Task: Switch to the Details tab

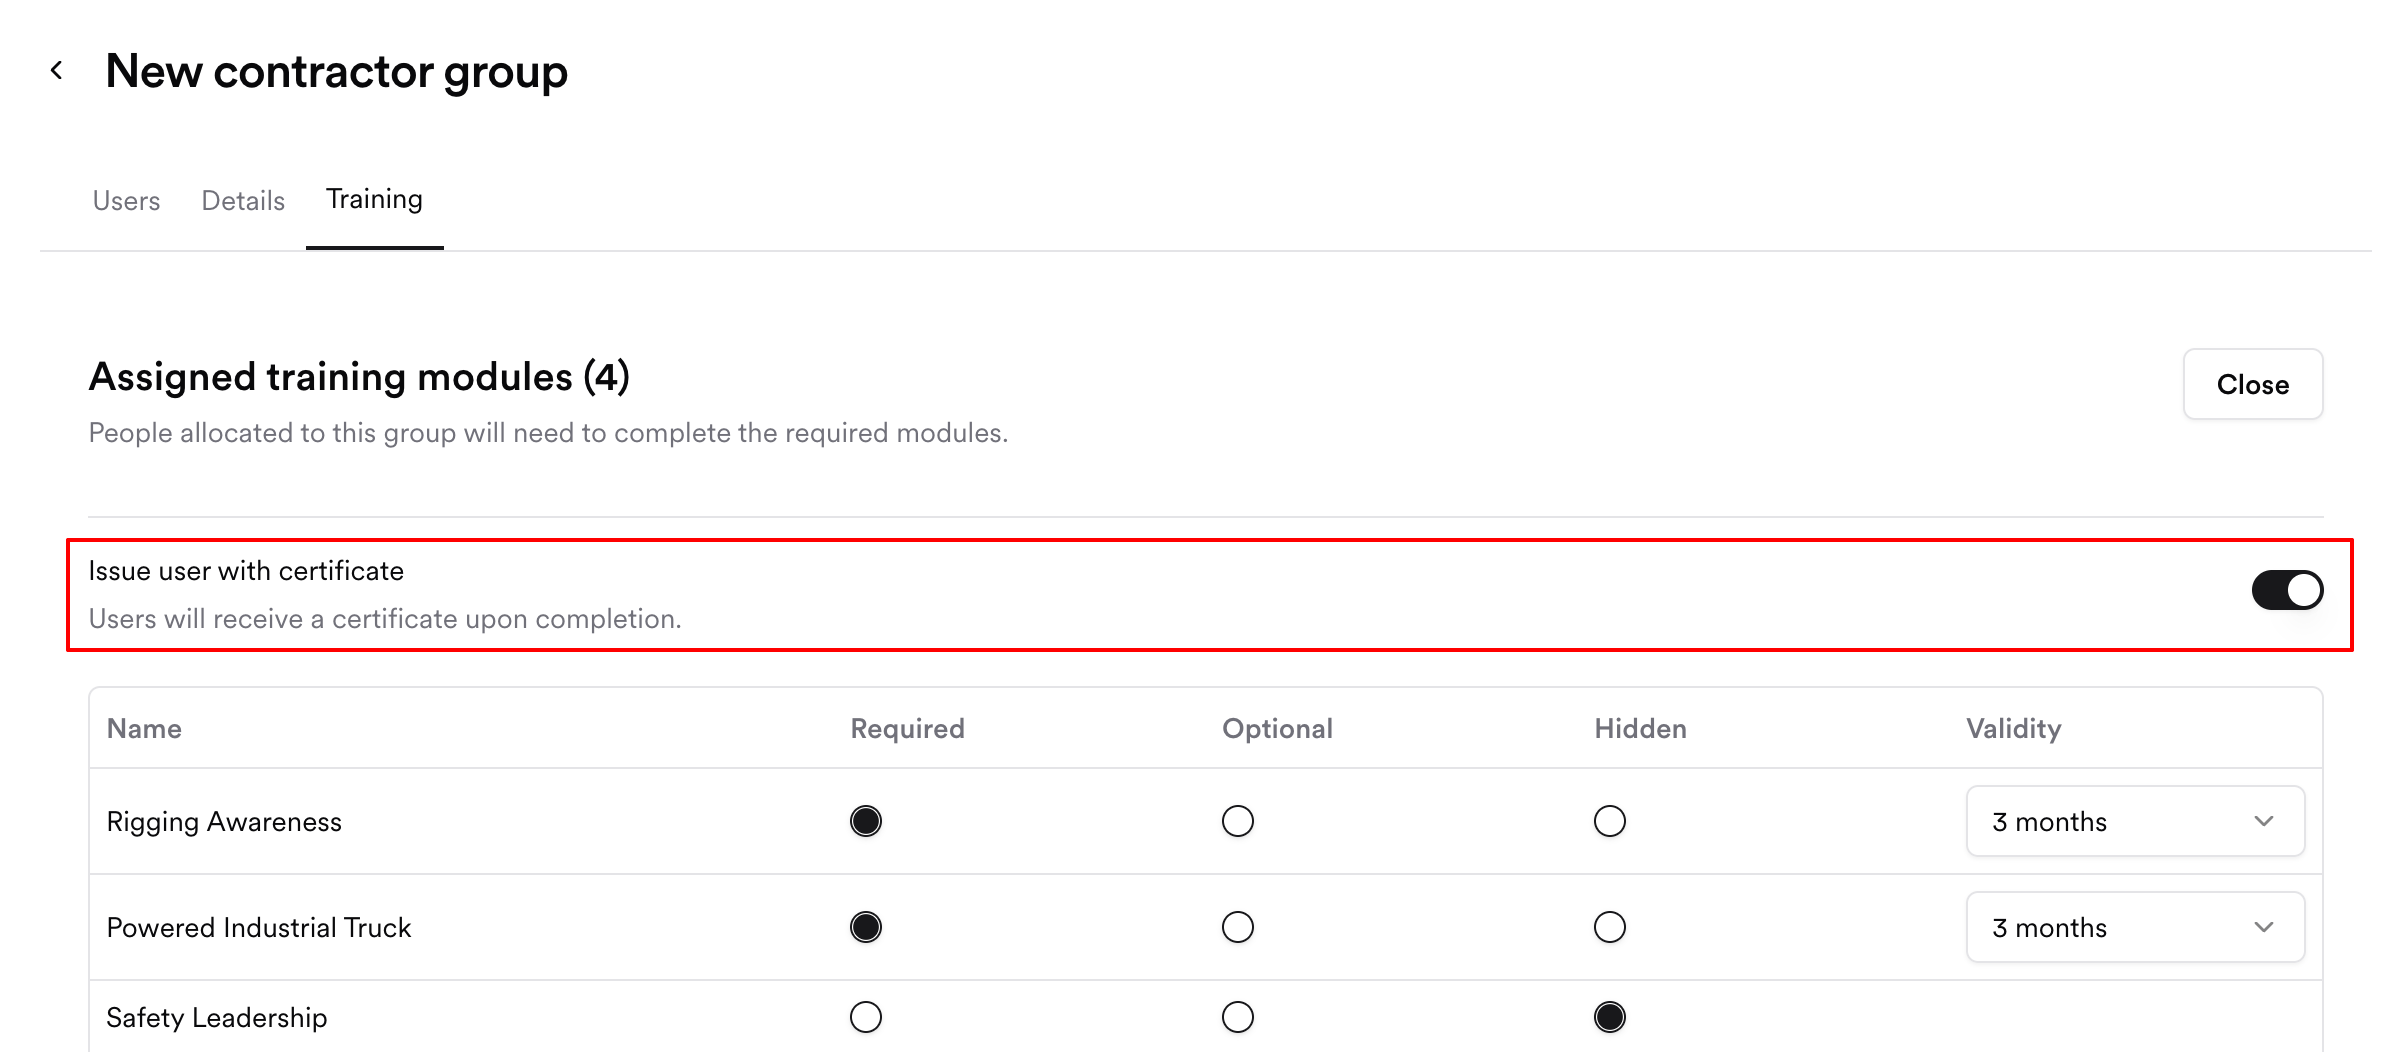Action: coord(243,201)
